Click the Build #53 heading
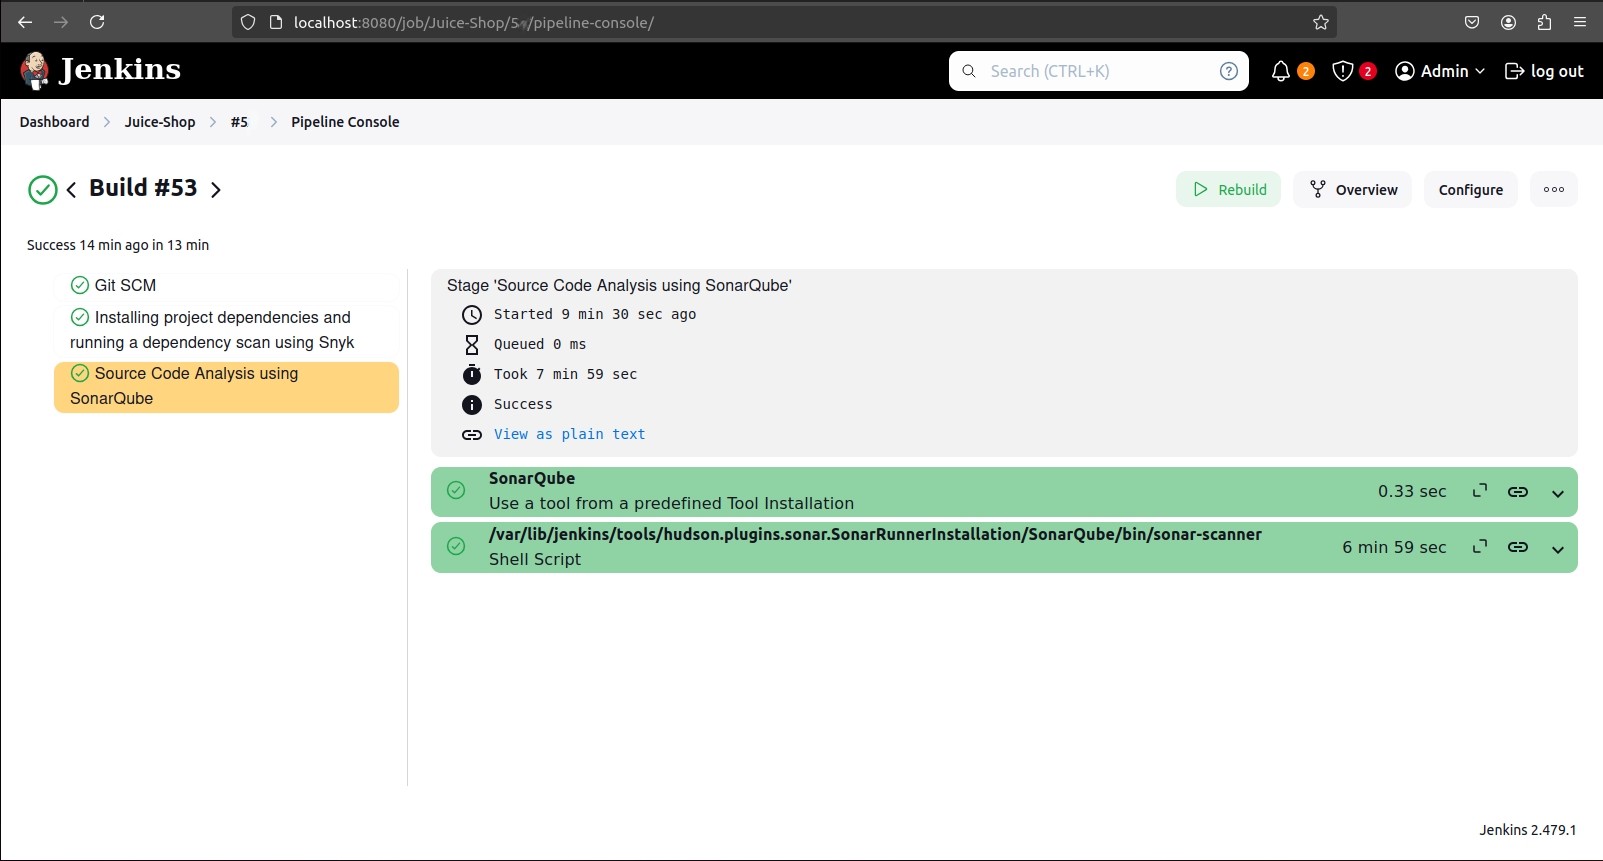 click(x=143, y=188)
